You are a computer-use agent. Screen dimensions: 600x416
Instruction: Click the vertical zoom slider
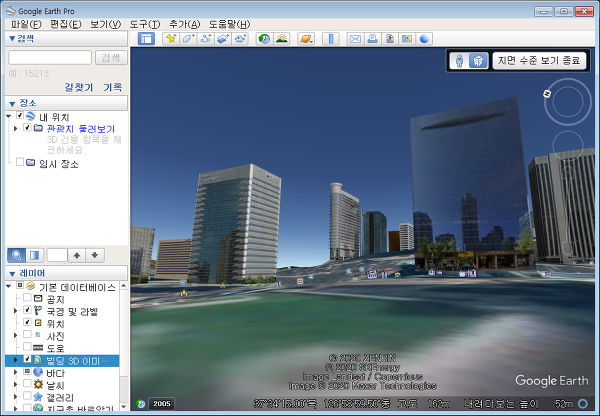(x=568, y=210)
